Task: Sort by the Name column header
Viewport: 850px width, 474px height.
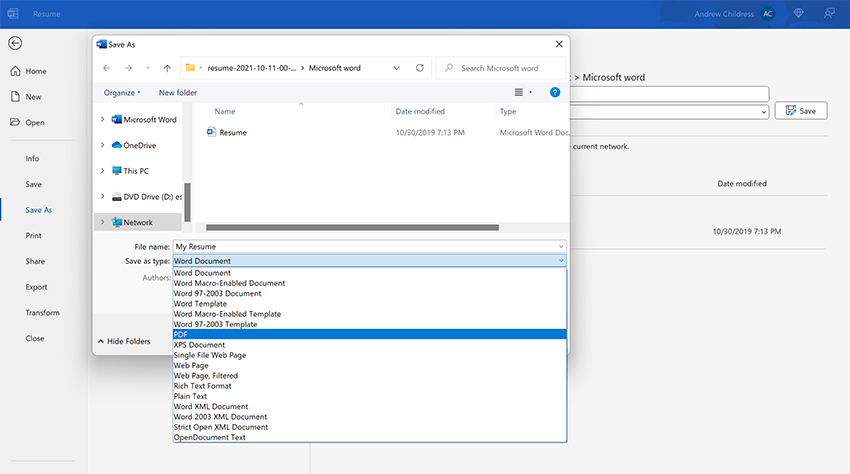Action: [225, 111]
